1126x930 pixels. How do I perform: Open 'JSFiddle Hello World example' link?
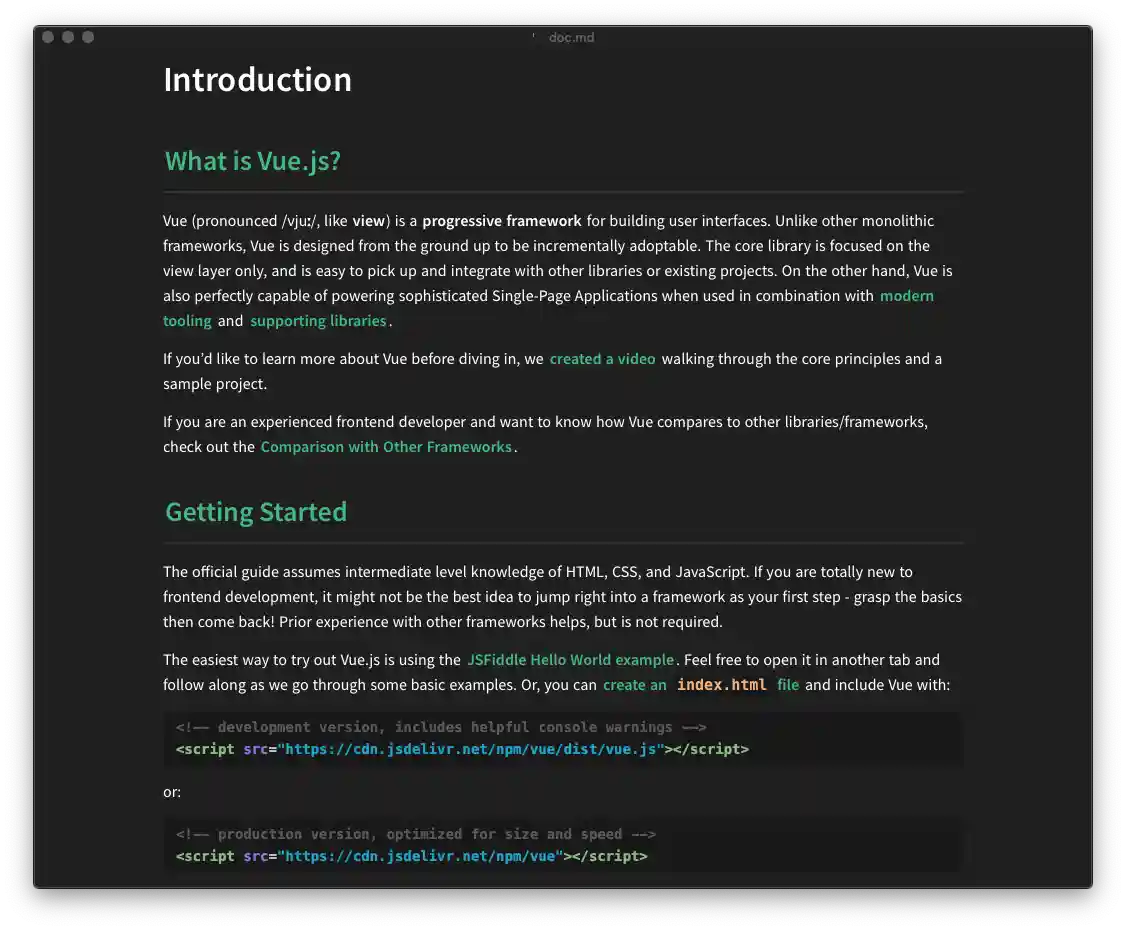(x=571, y=660)
